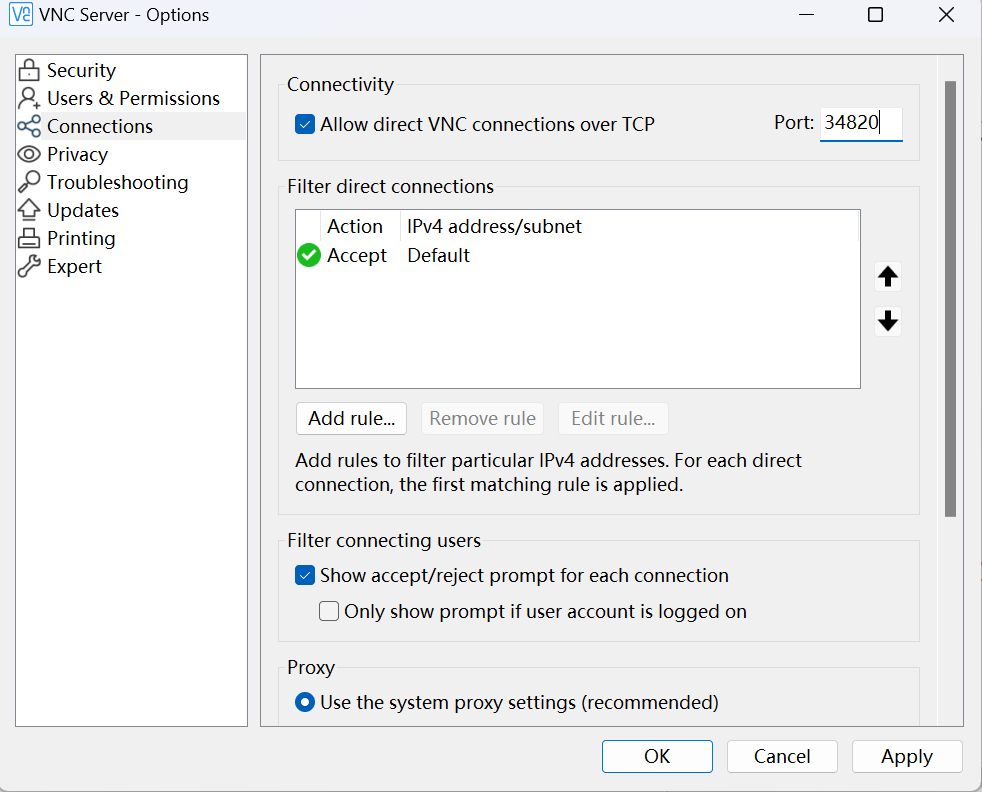
Task: Click the vertical scrollbar thumb
Action: (x=950, y=299)
